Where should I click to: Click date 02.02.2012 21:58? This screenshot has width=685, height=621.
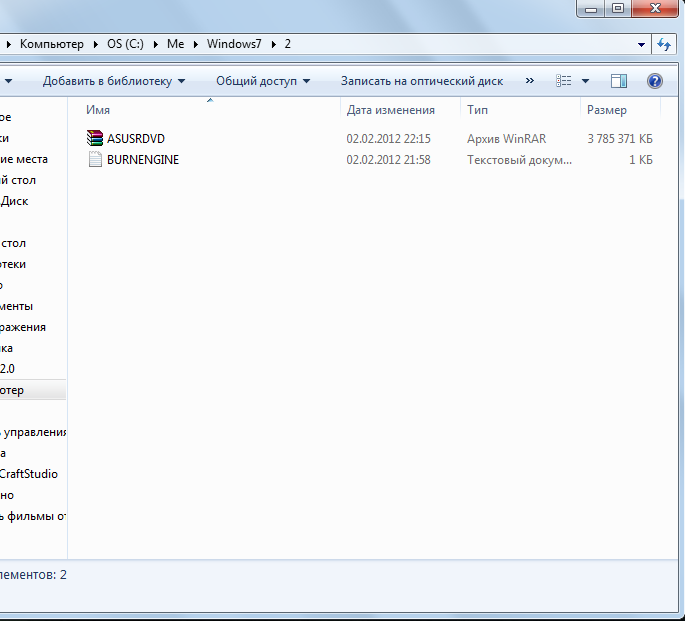[x=388, y=160]
